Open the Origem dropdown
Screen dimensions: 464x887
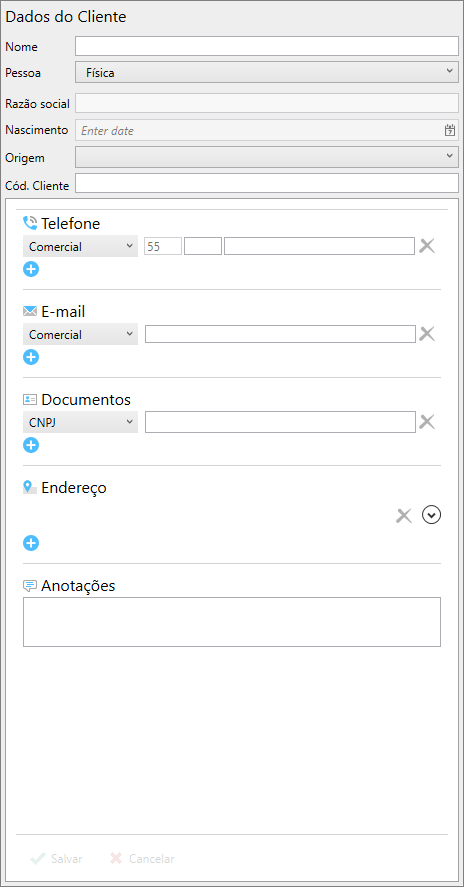(267, 157)
